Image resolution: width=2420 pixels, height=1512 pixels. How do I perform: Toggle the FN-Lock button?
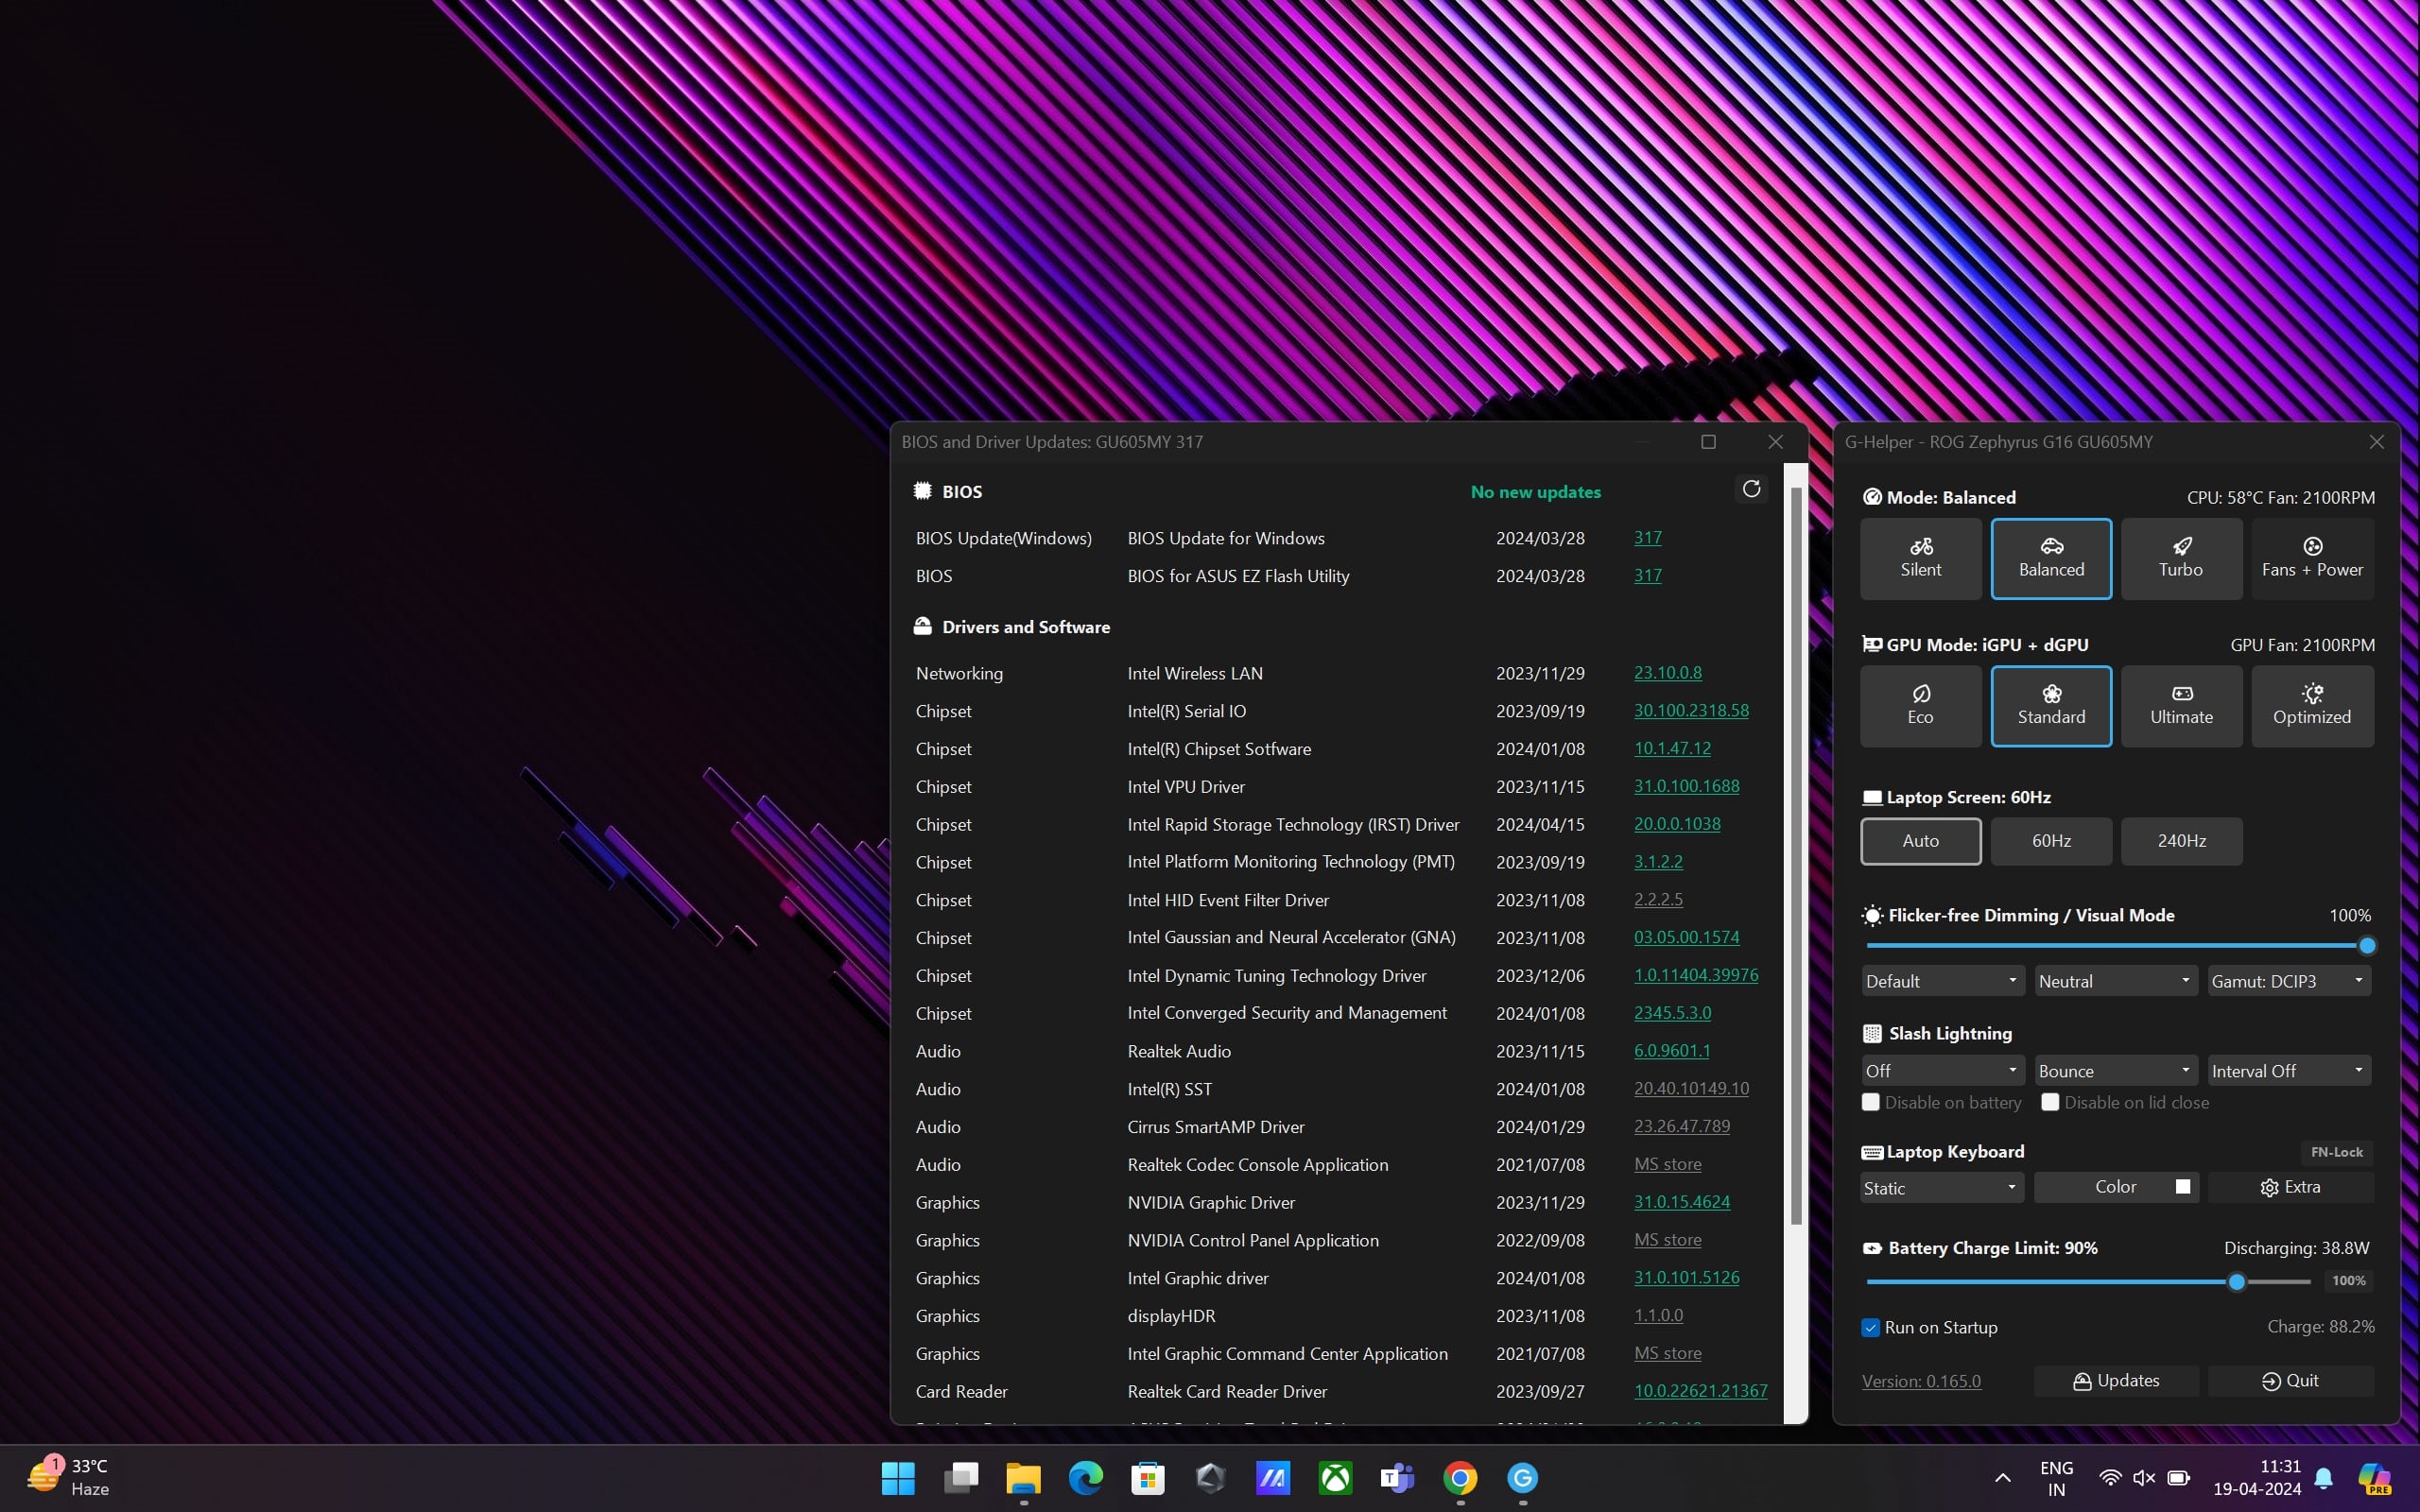pos(2336,1152)
